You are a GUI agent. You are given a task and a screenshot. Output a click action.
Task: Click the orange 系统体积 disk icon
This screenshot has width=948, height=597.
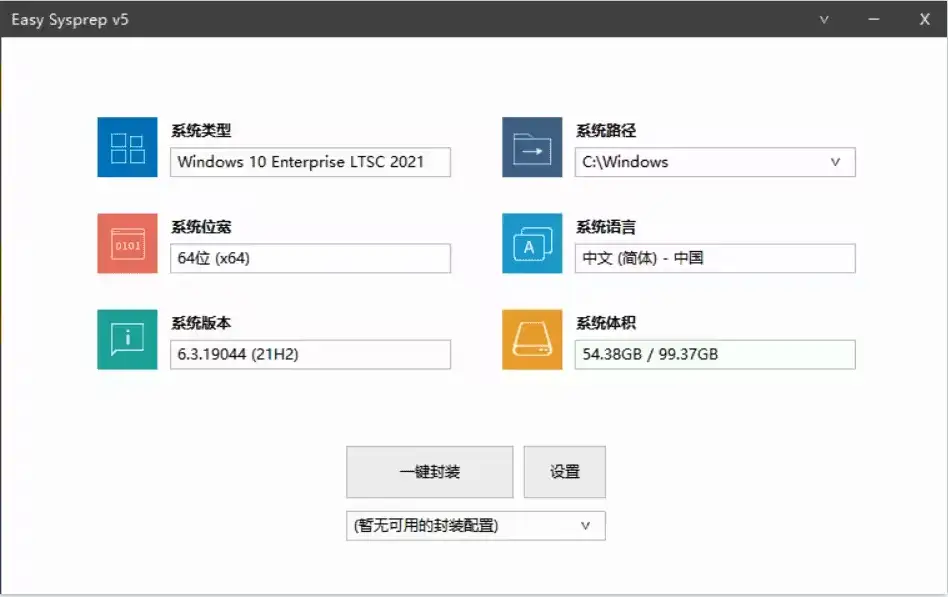[x=531, y=339]
